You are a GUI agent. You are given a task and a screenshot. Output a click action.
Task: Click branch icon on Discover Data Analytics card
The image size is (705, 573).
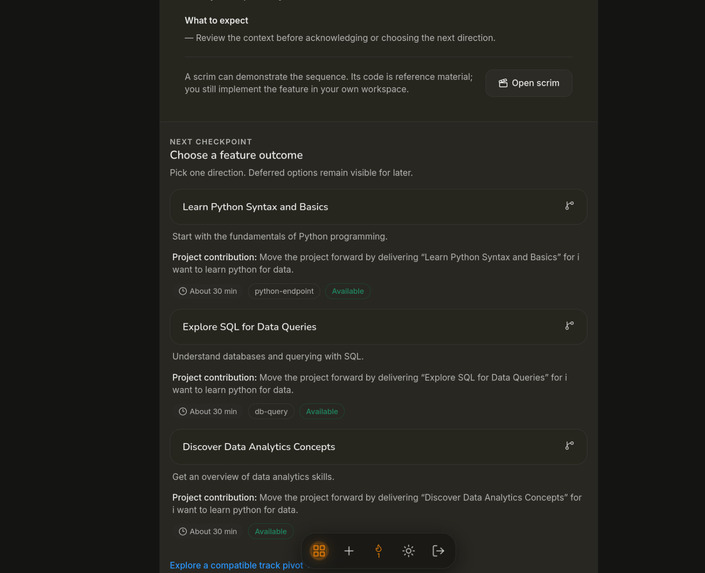[569, 446]
